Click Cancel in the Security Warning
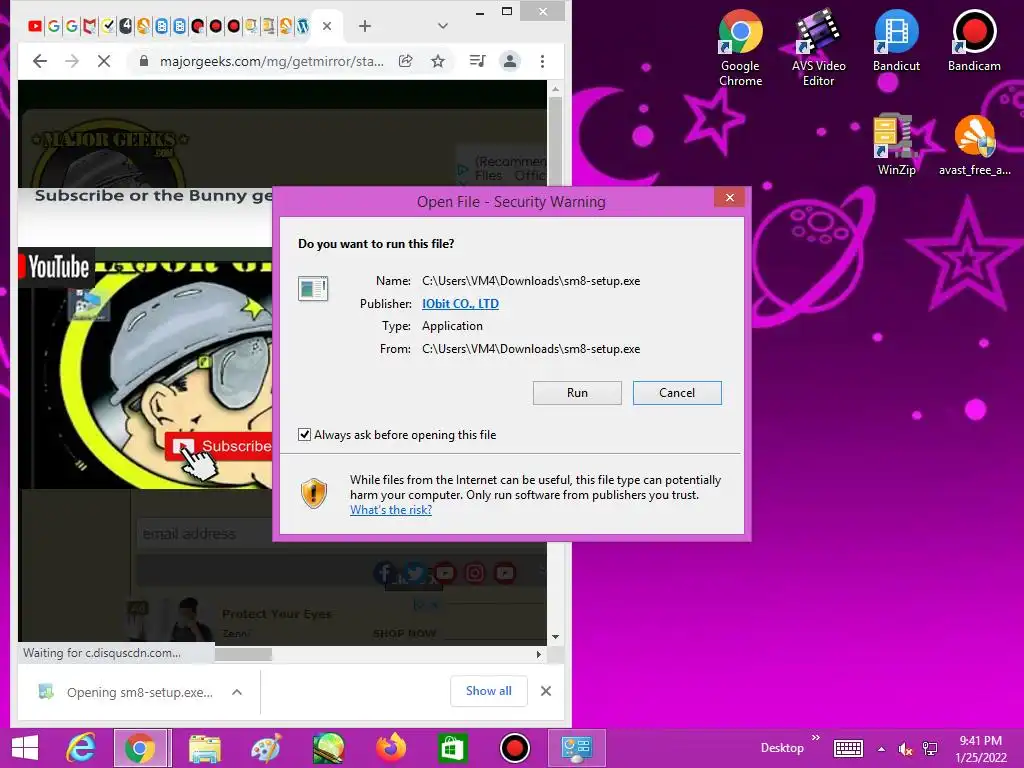The width and height of the screenshot is (1024, 768). coord(677,393)
